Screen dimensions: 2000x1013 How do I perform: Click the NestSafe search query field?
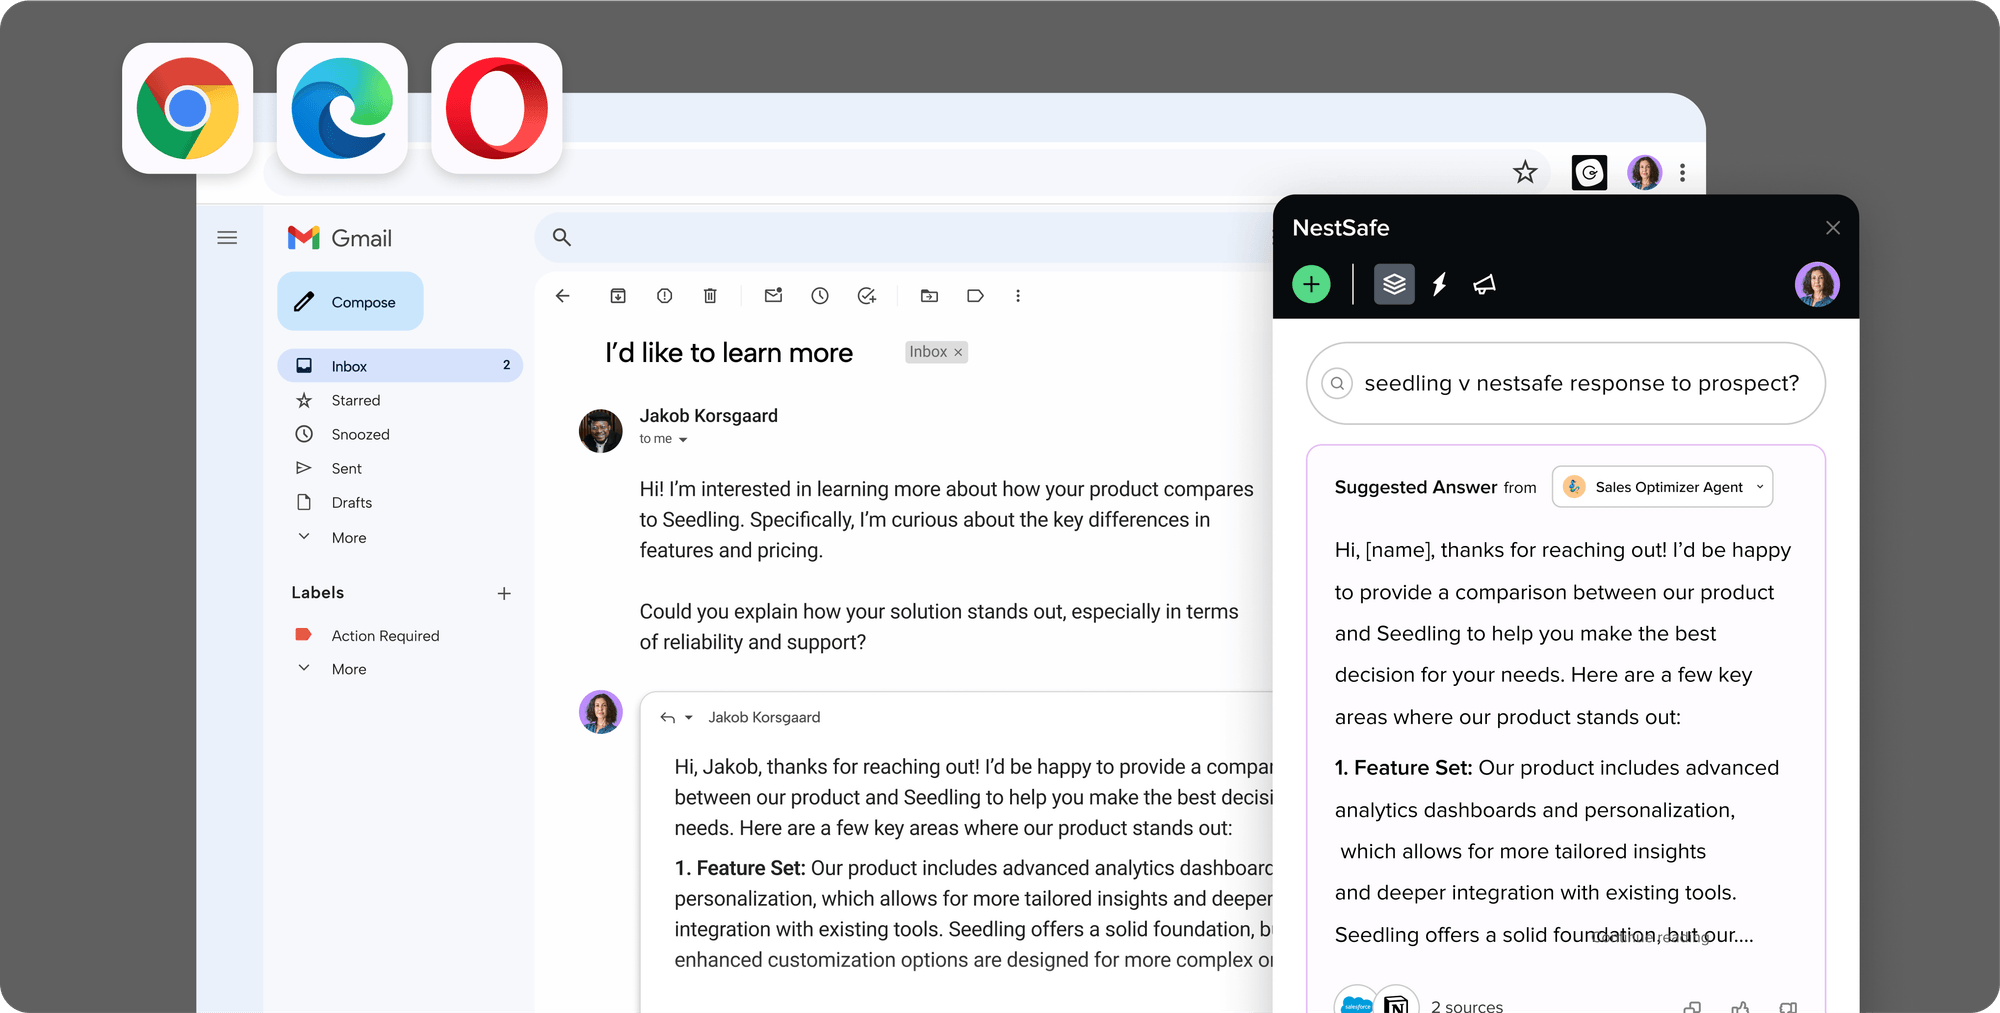tap(1566, 383)
